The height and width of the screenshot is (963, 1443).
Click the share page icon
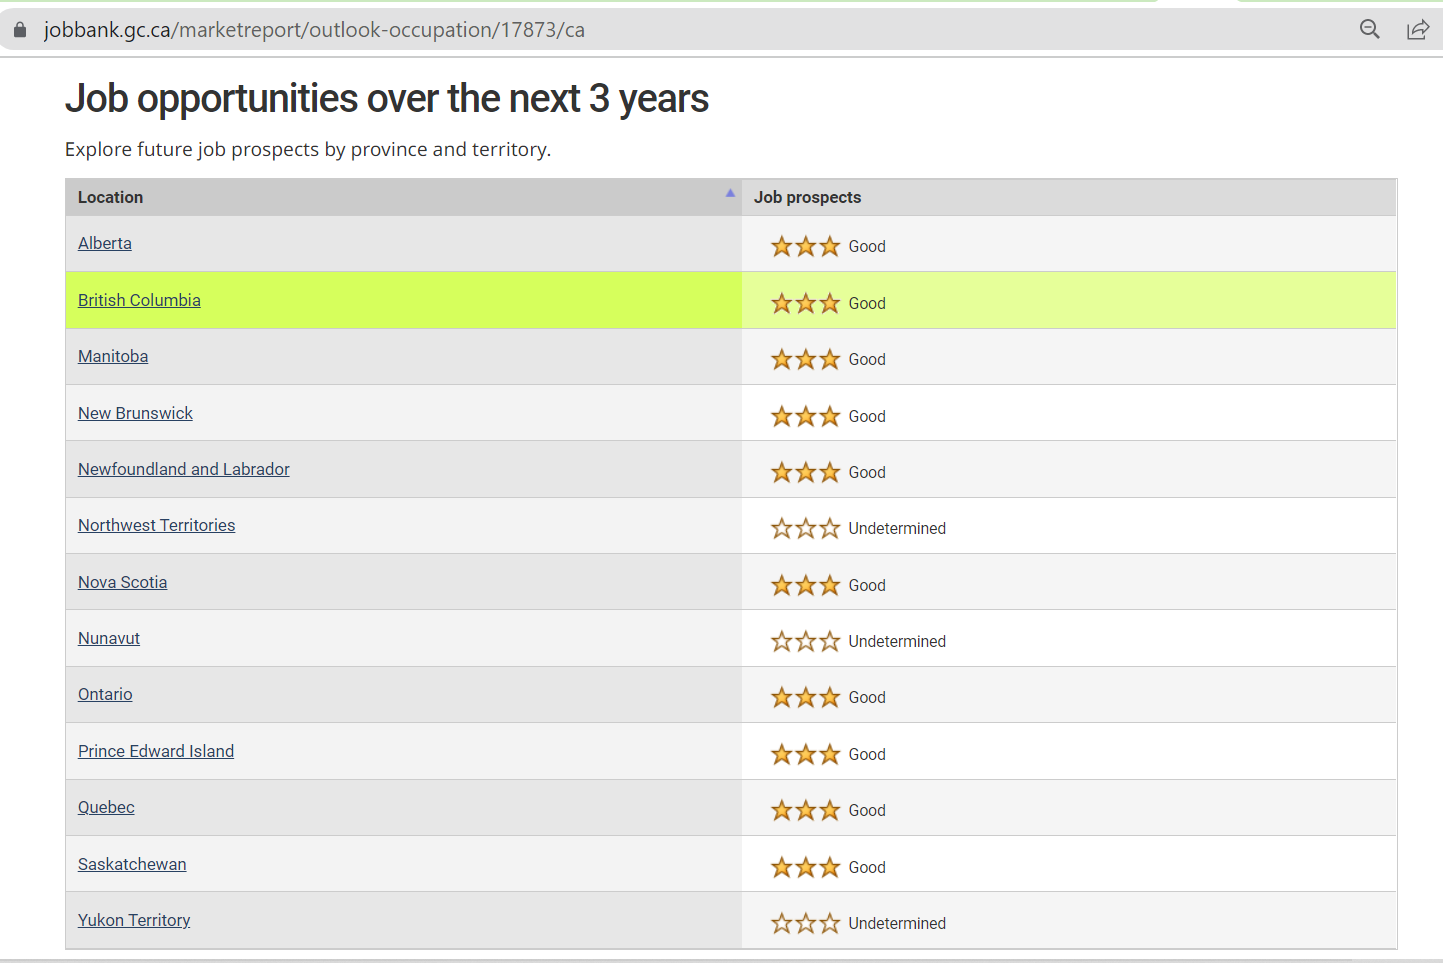click(1417, 30)
